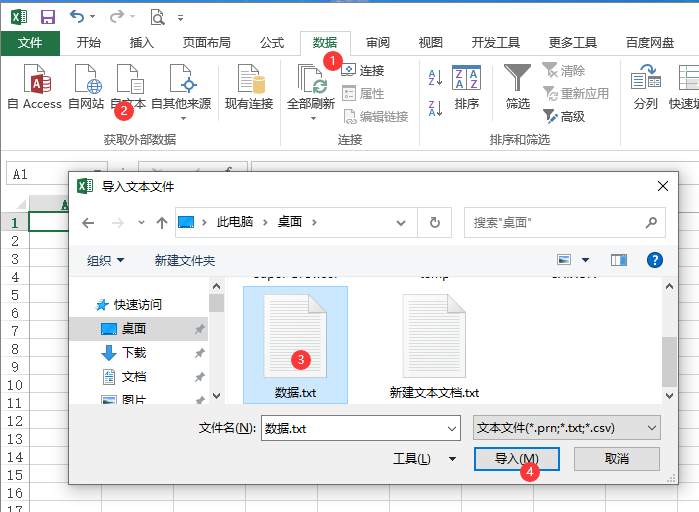Open the 视图 ribbon tab
This screenshot has width=699, height=512.
click(x=431, y=43)
